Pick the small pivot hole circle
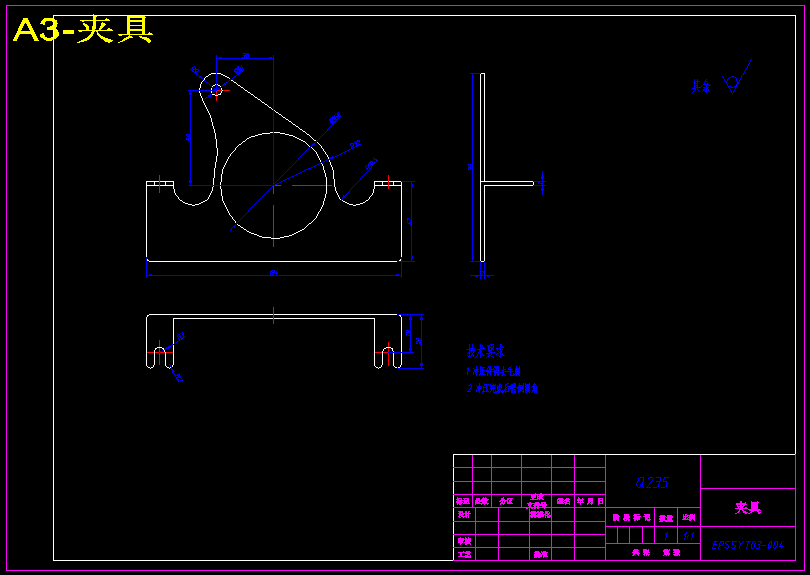The width and height of the screenshot is (810, 575). pos(216,90)
